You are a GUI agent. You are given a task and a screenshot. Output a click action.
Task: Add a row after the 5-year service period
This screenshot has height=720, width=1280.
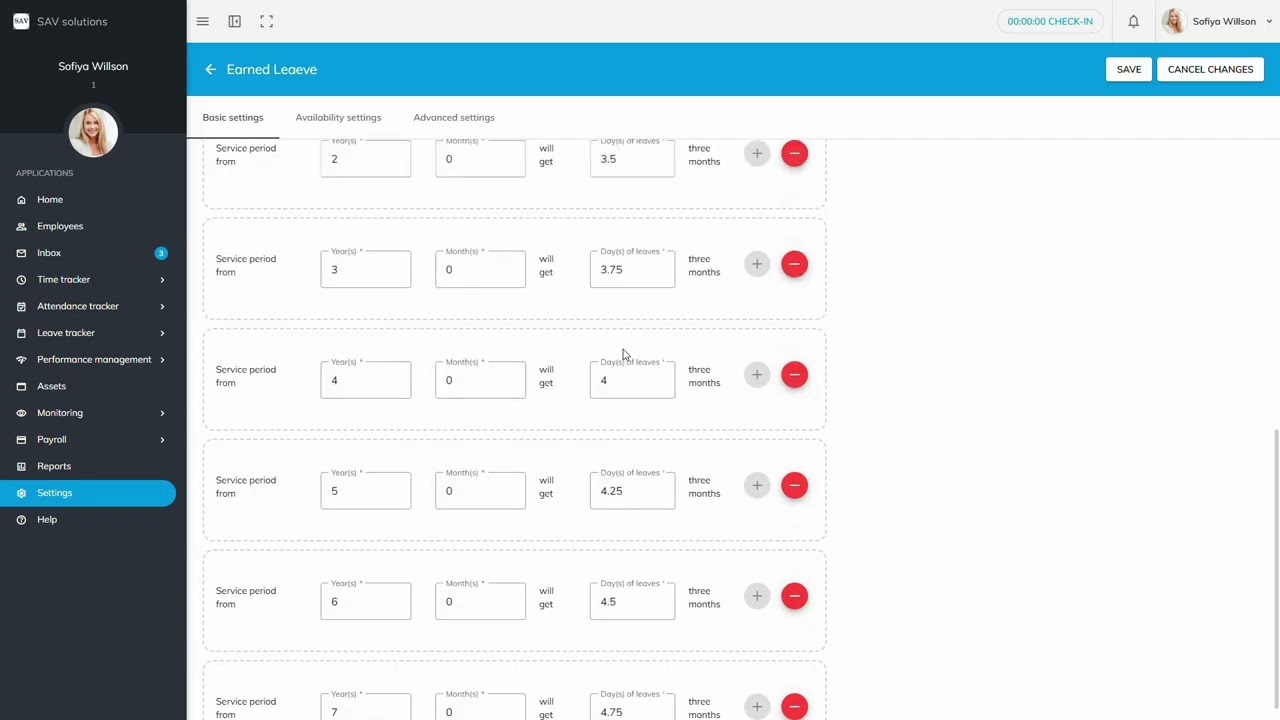[757, 485]
